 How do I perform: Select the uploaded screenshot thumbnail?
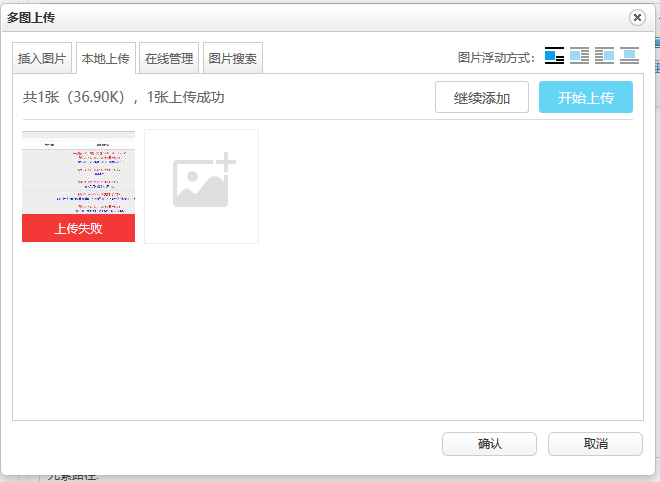click(x=78, y=171)
